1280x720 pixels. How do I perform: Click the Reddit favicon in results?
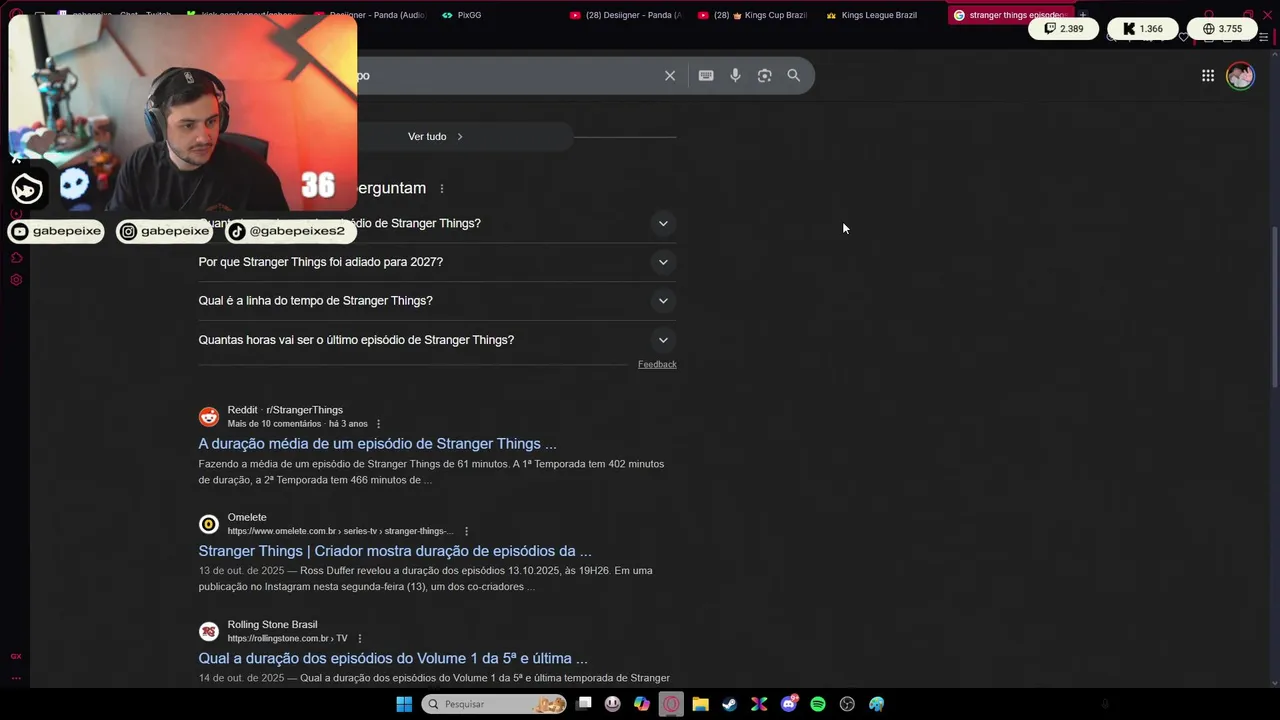pos(209,417)
